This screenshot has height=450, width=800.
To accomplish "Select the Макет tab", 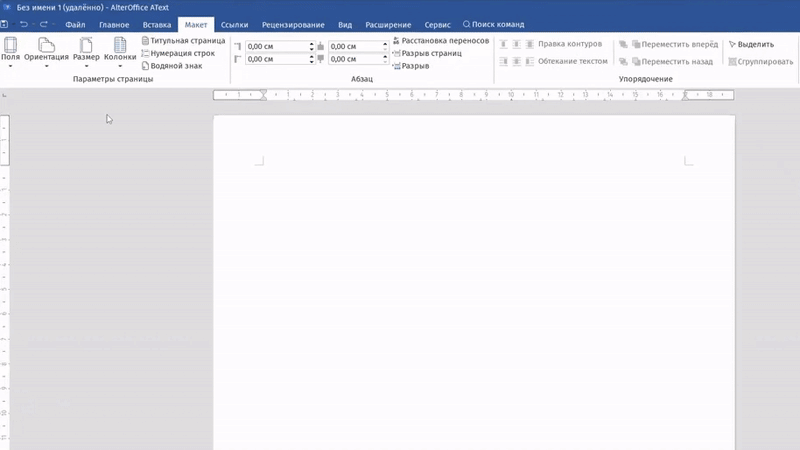I will click(x=196, y=24).
